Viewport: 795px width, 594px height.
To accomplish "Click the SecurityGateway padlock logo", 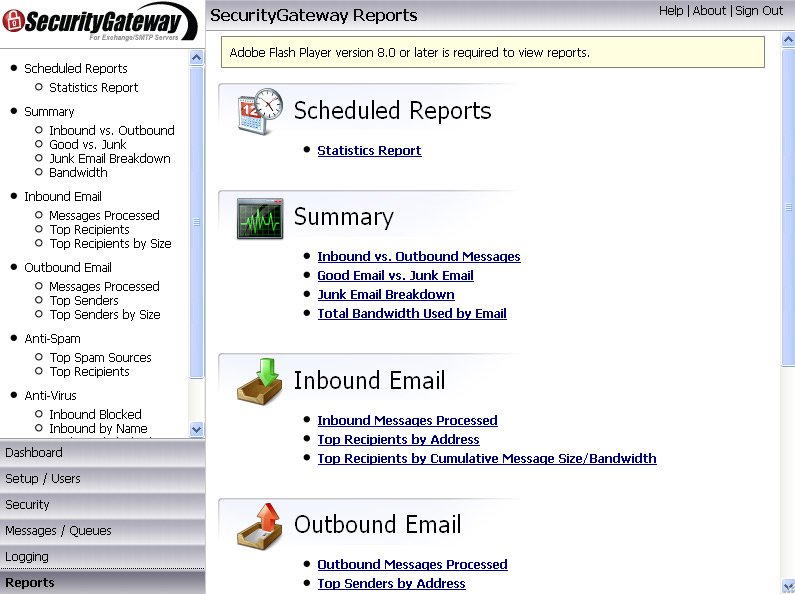I will click(14, 21).
